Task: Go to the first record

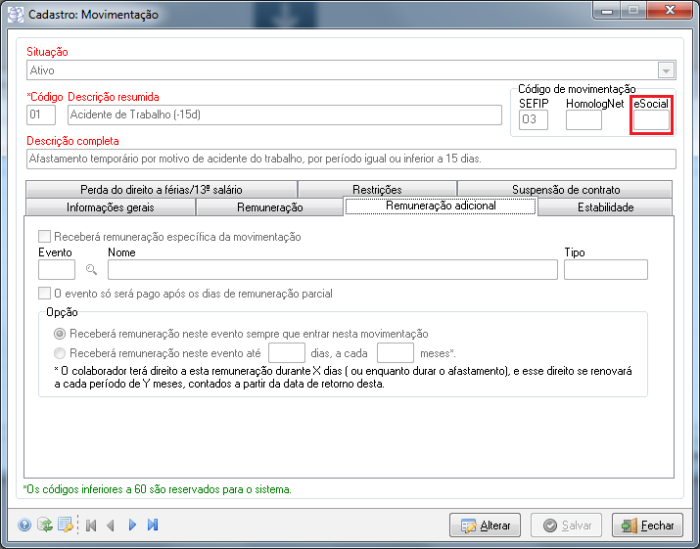Action: 90,525
